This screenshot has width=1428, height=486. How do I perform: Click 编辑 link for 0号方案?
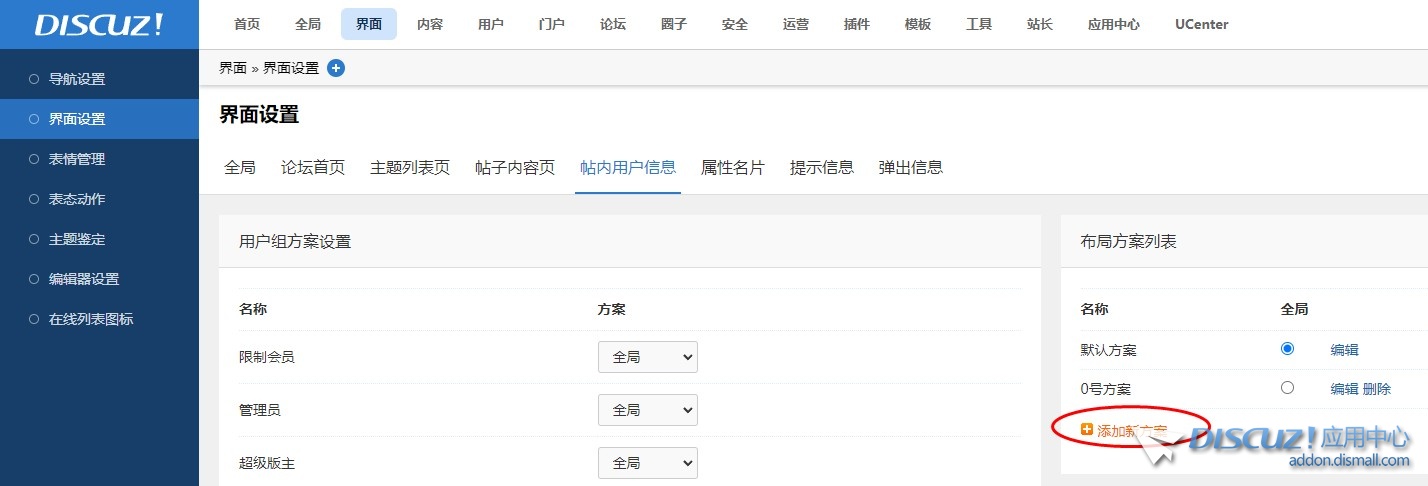click(1344, 389)
